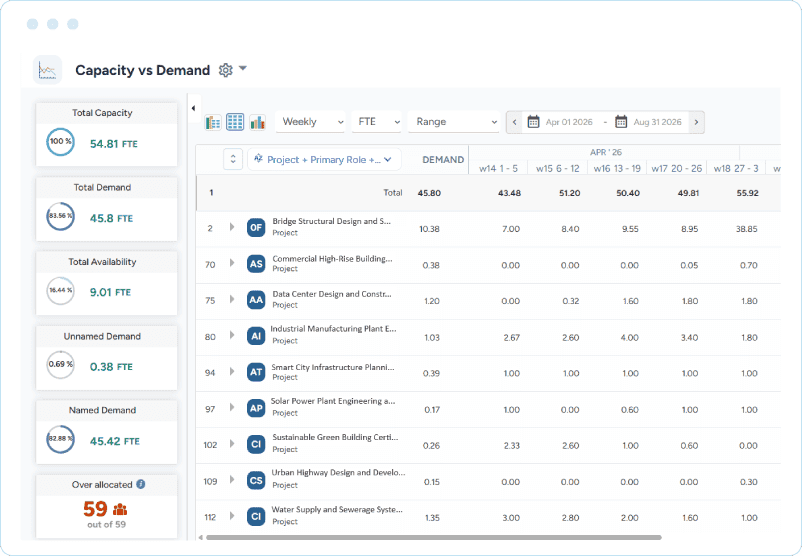Viewport: 802px width, 556px height.
Task: Click the w15 6 - 12 week column header
Action: click(558, 168)
